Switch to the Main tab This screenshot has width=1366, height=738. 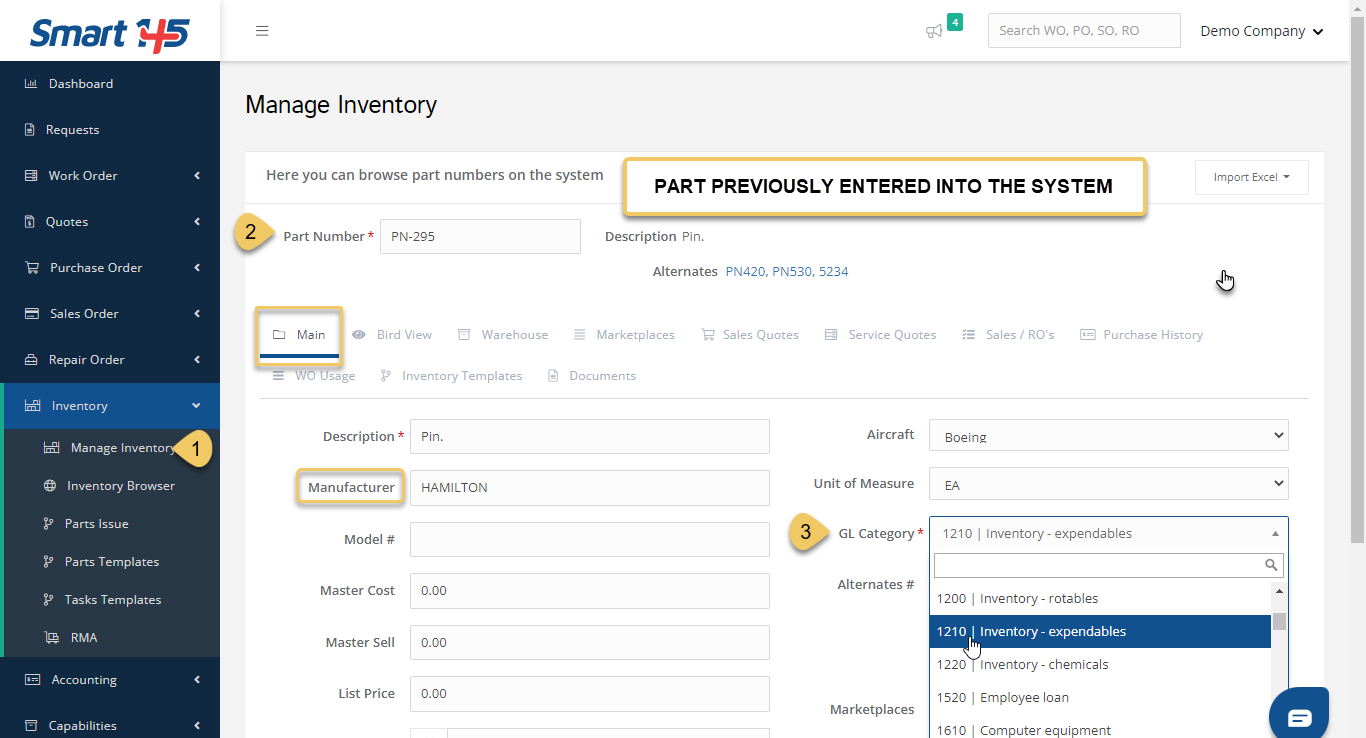[299, 335]
